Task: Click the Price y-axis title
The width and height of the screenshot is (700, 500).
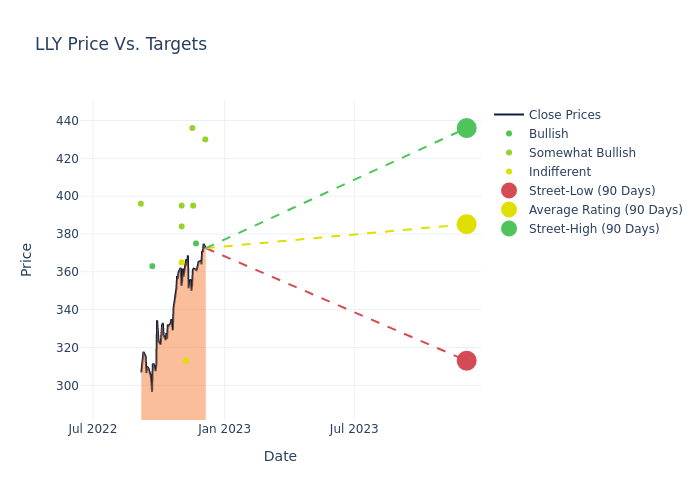Action: click(26, 259)
